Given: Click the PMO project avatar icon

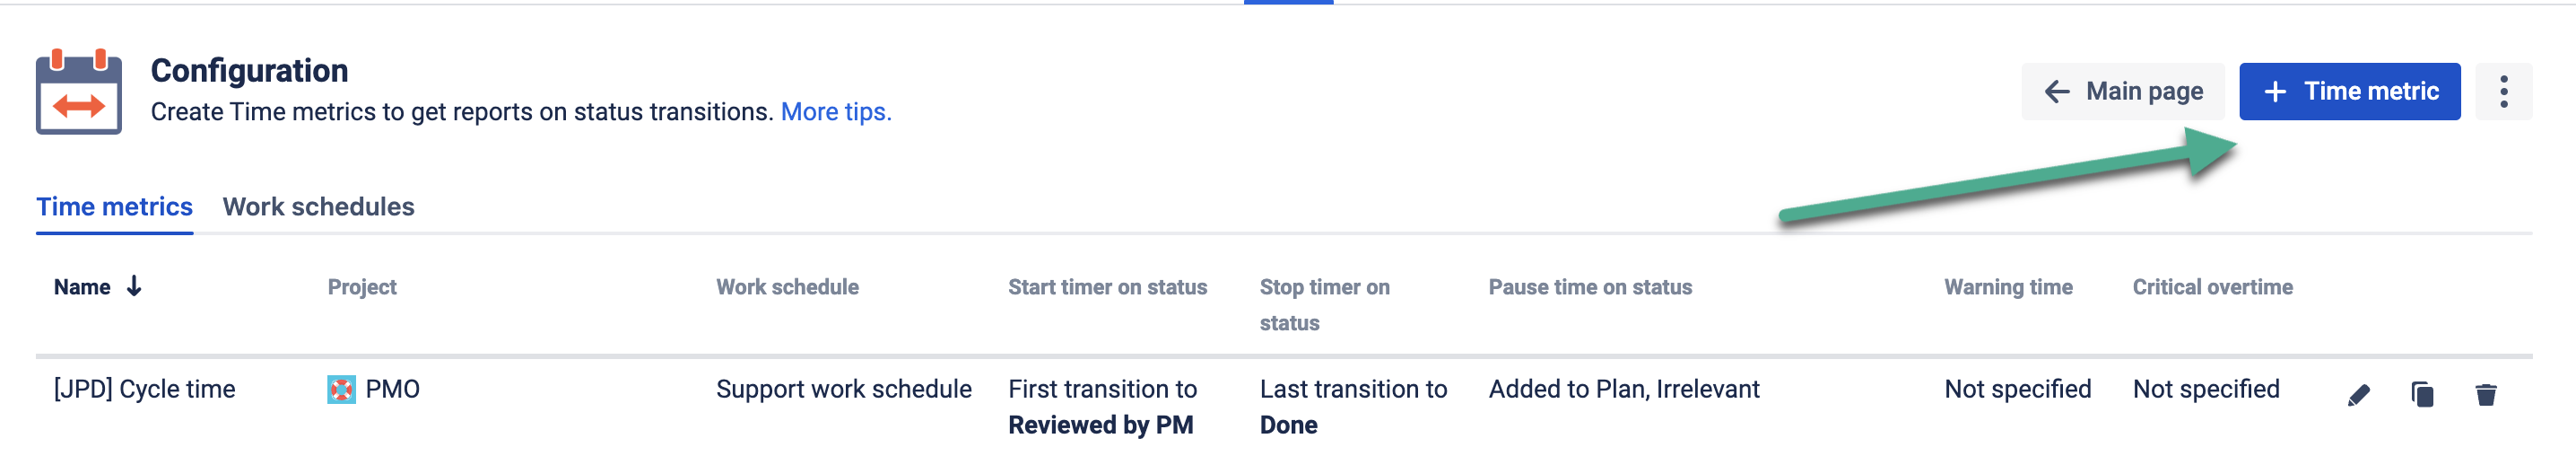Looking at the screenshot, I should click(x=341, y=389).
